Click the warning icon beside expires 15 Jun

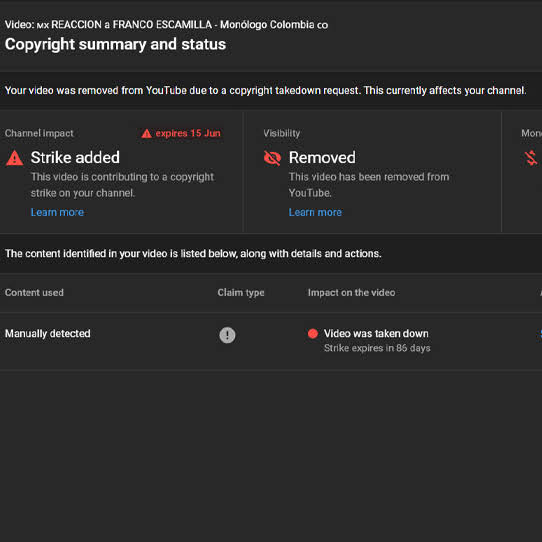coord(147,133)
